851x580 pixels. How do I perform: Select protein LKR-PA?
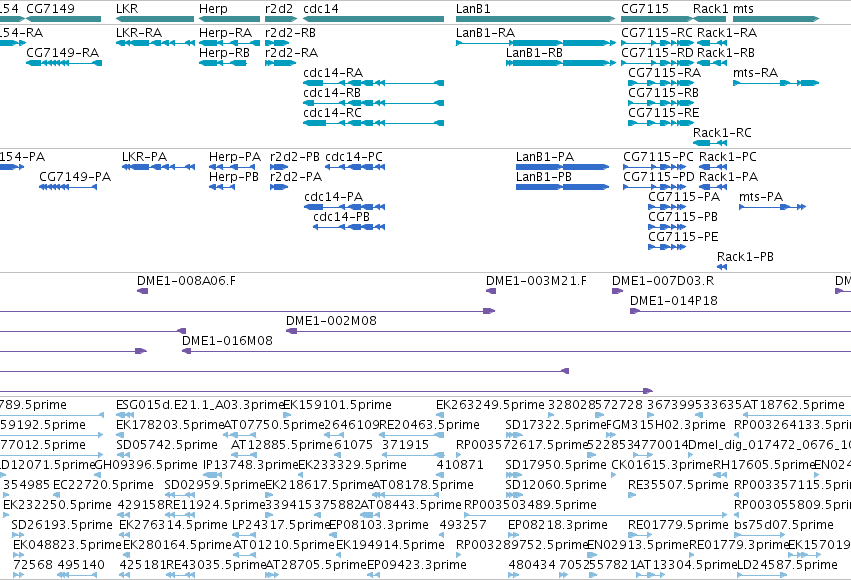(158, 167)
